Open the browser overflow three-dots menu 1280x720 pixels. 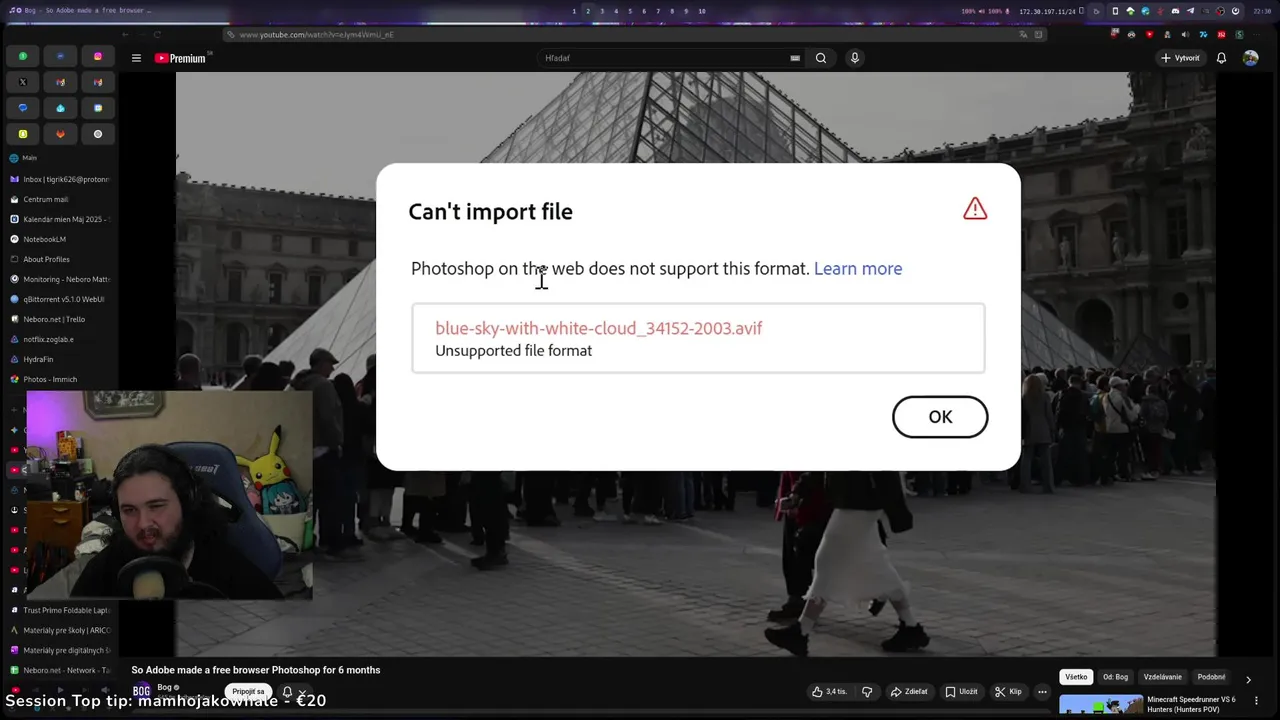point(1256,34)
